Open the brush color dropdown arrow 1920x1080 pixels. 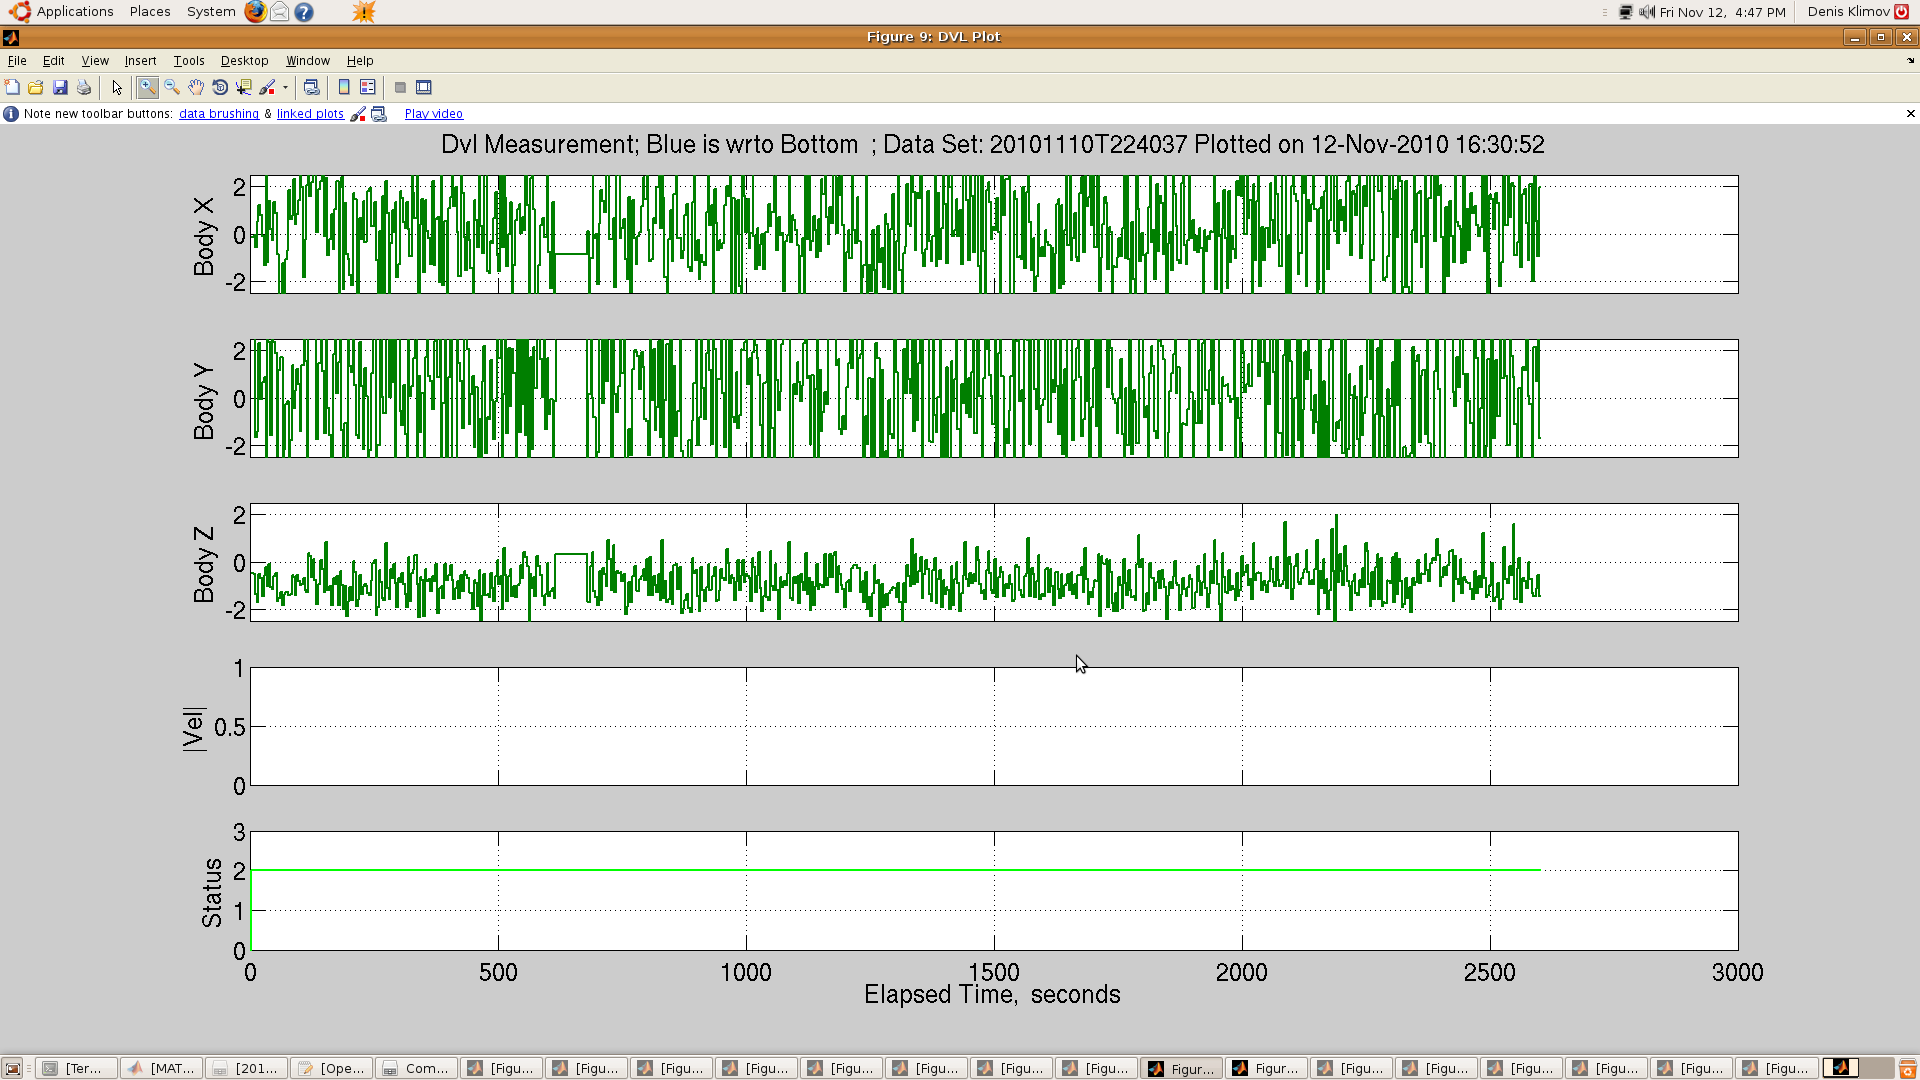[x=285, y=88]
